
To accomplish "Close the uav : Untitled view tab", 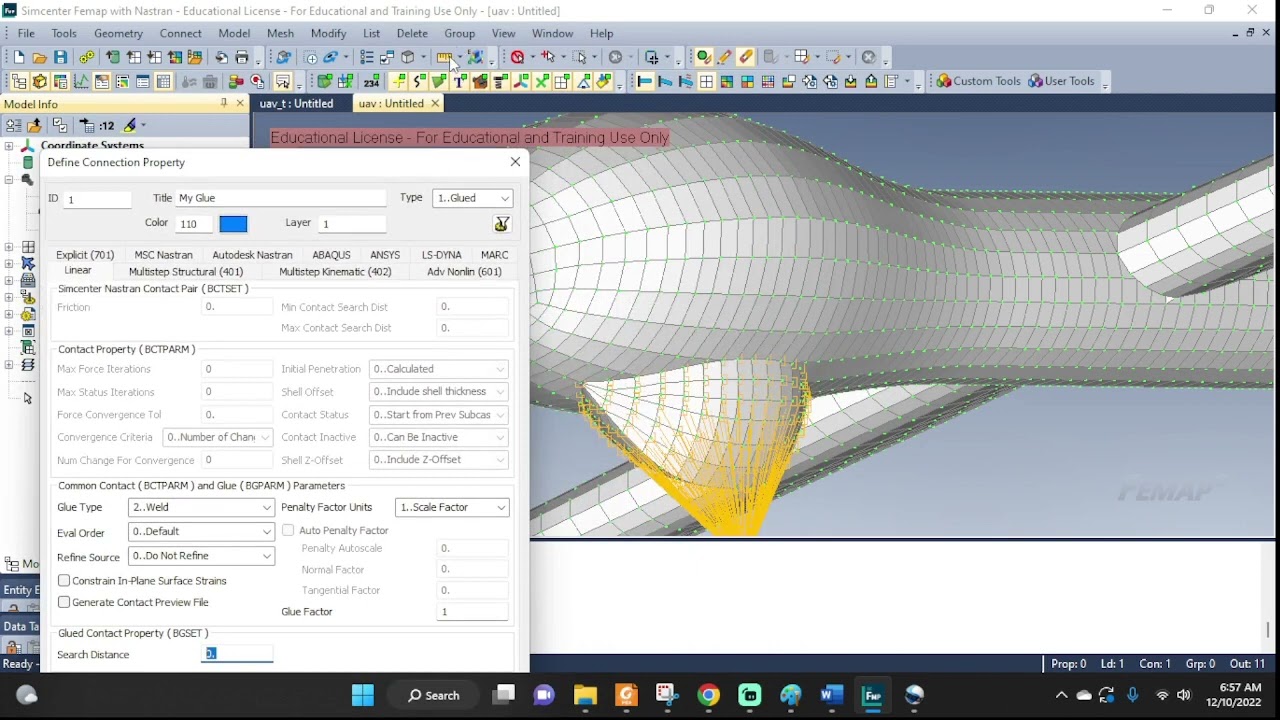I will 435,103.
